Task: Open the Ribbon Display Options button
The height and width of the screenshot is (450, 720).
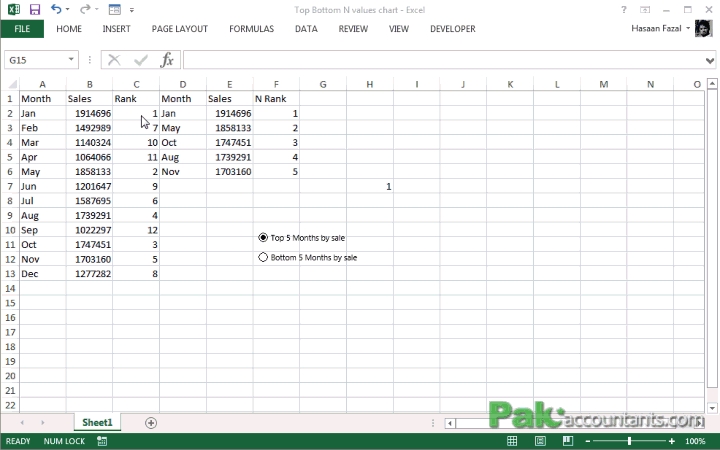Action: (645, 10)
